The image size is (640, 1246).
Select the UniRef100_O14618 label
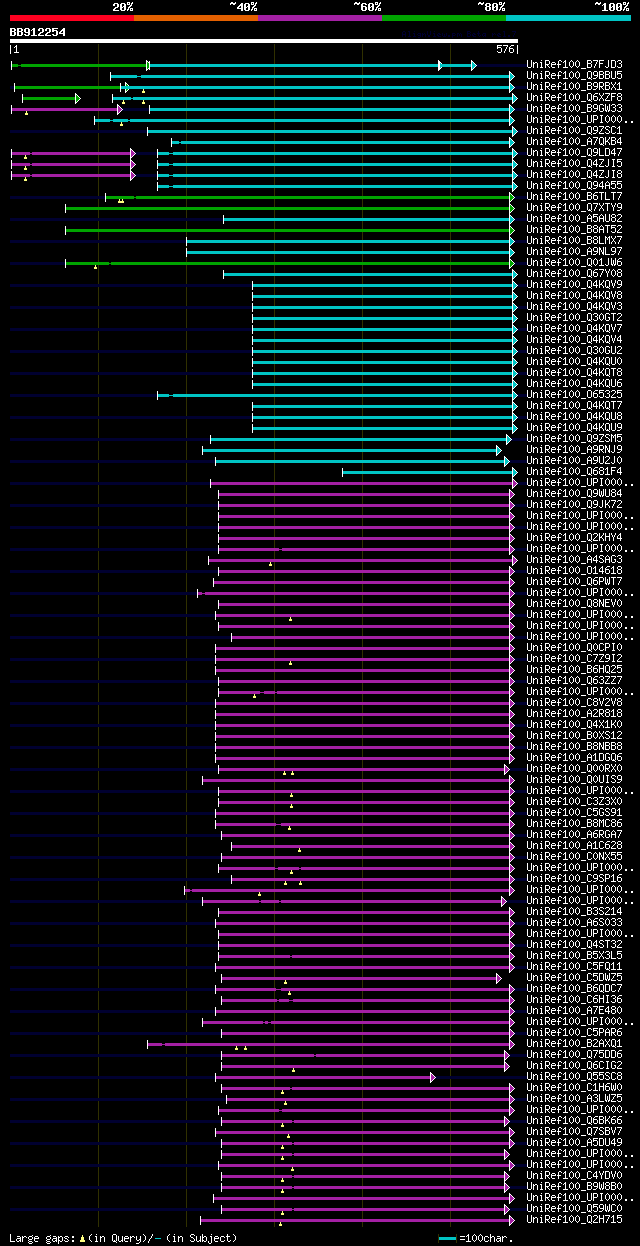574,570
